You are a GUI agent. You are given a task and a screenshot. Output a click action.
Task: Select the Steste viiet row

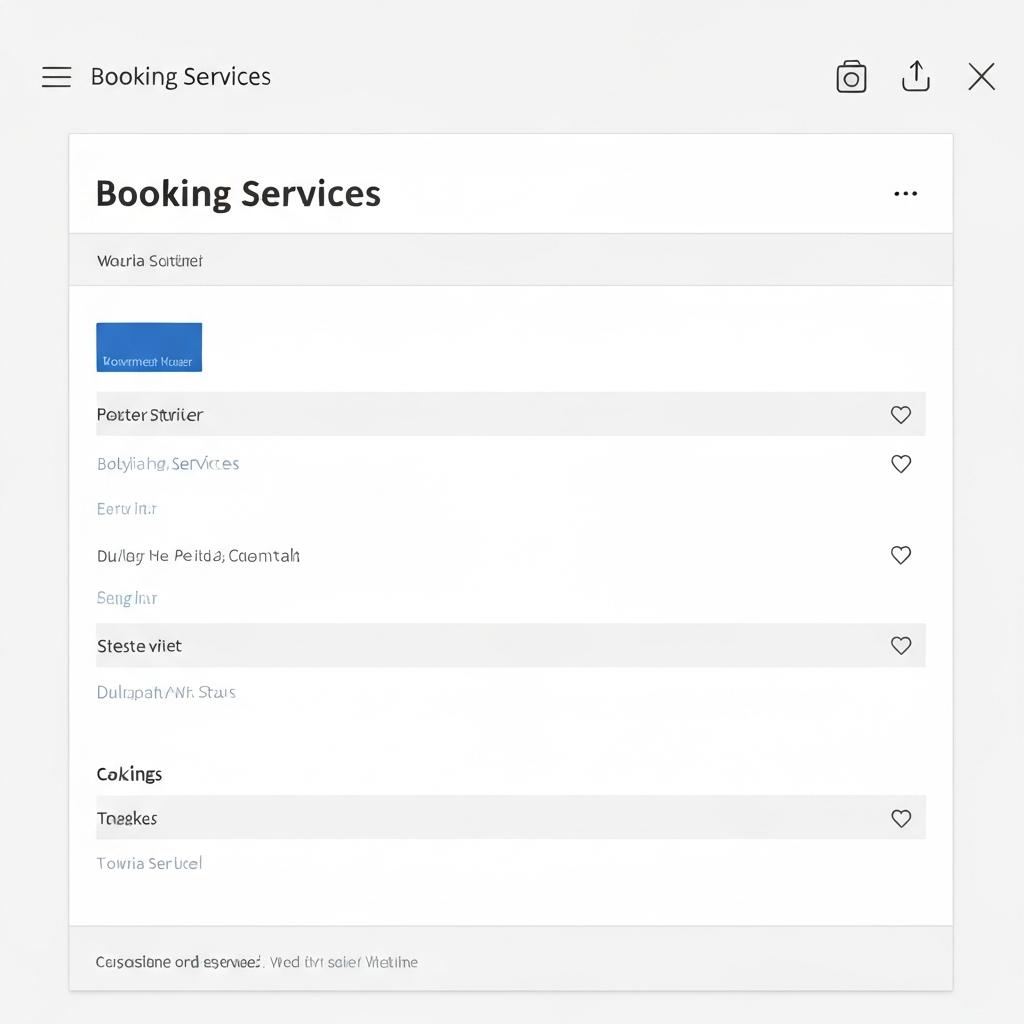point(140,646)
